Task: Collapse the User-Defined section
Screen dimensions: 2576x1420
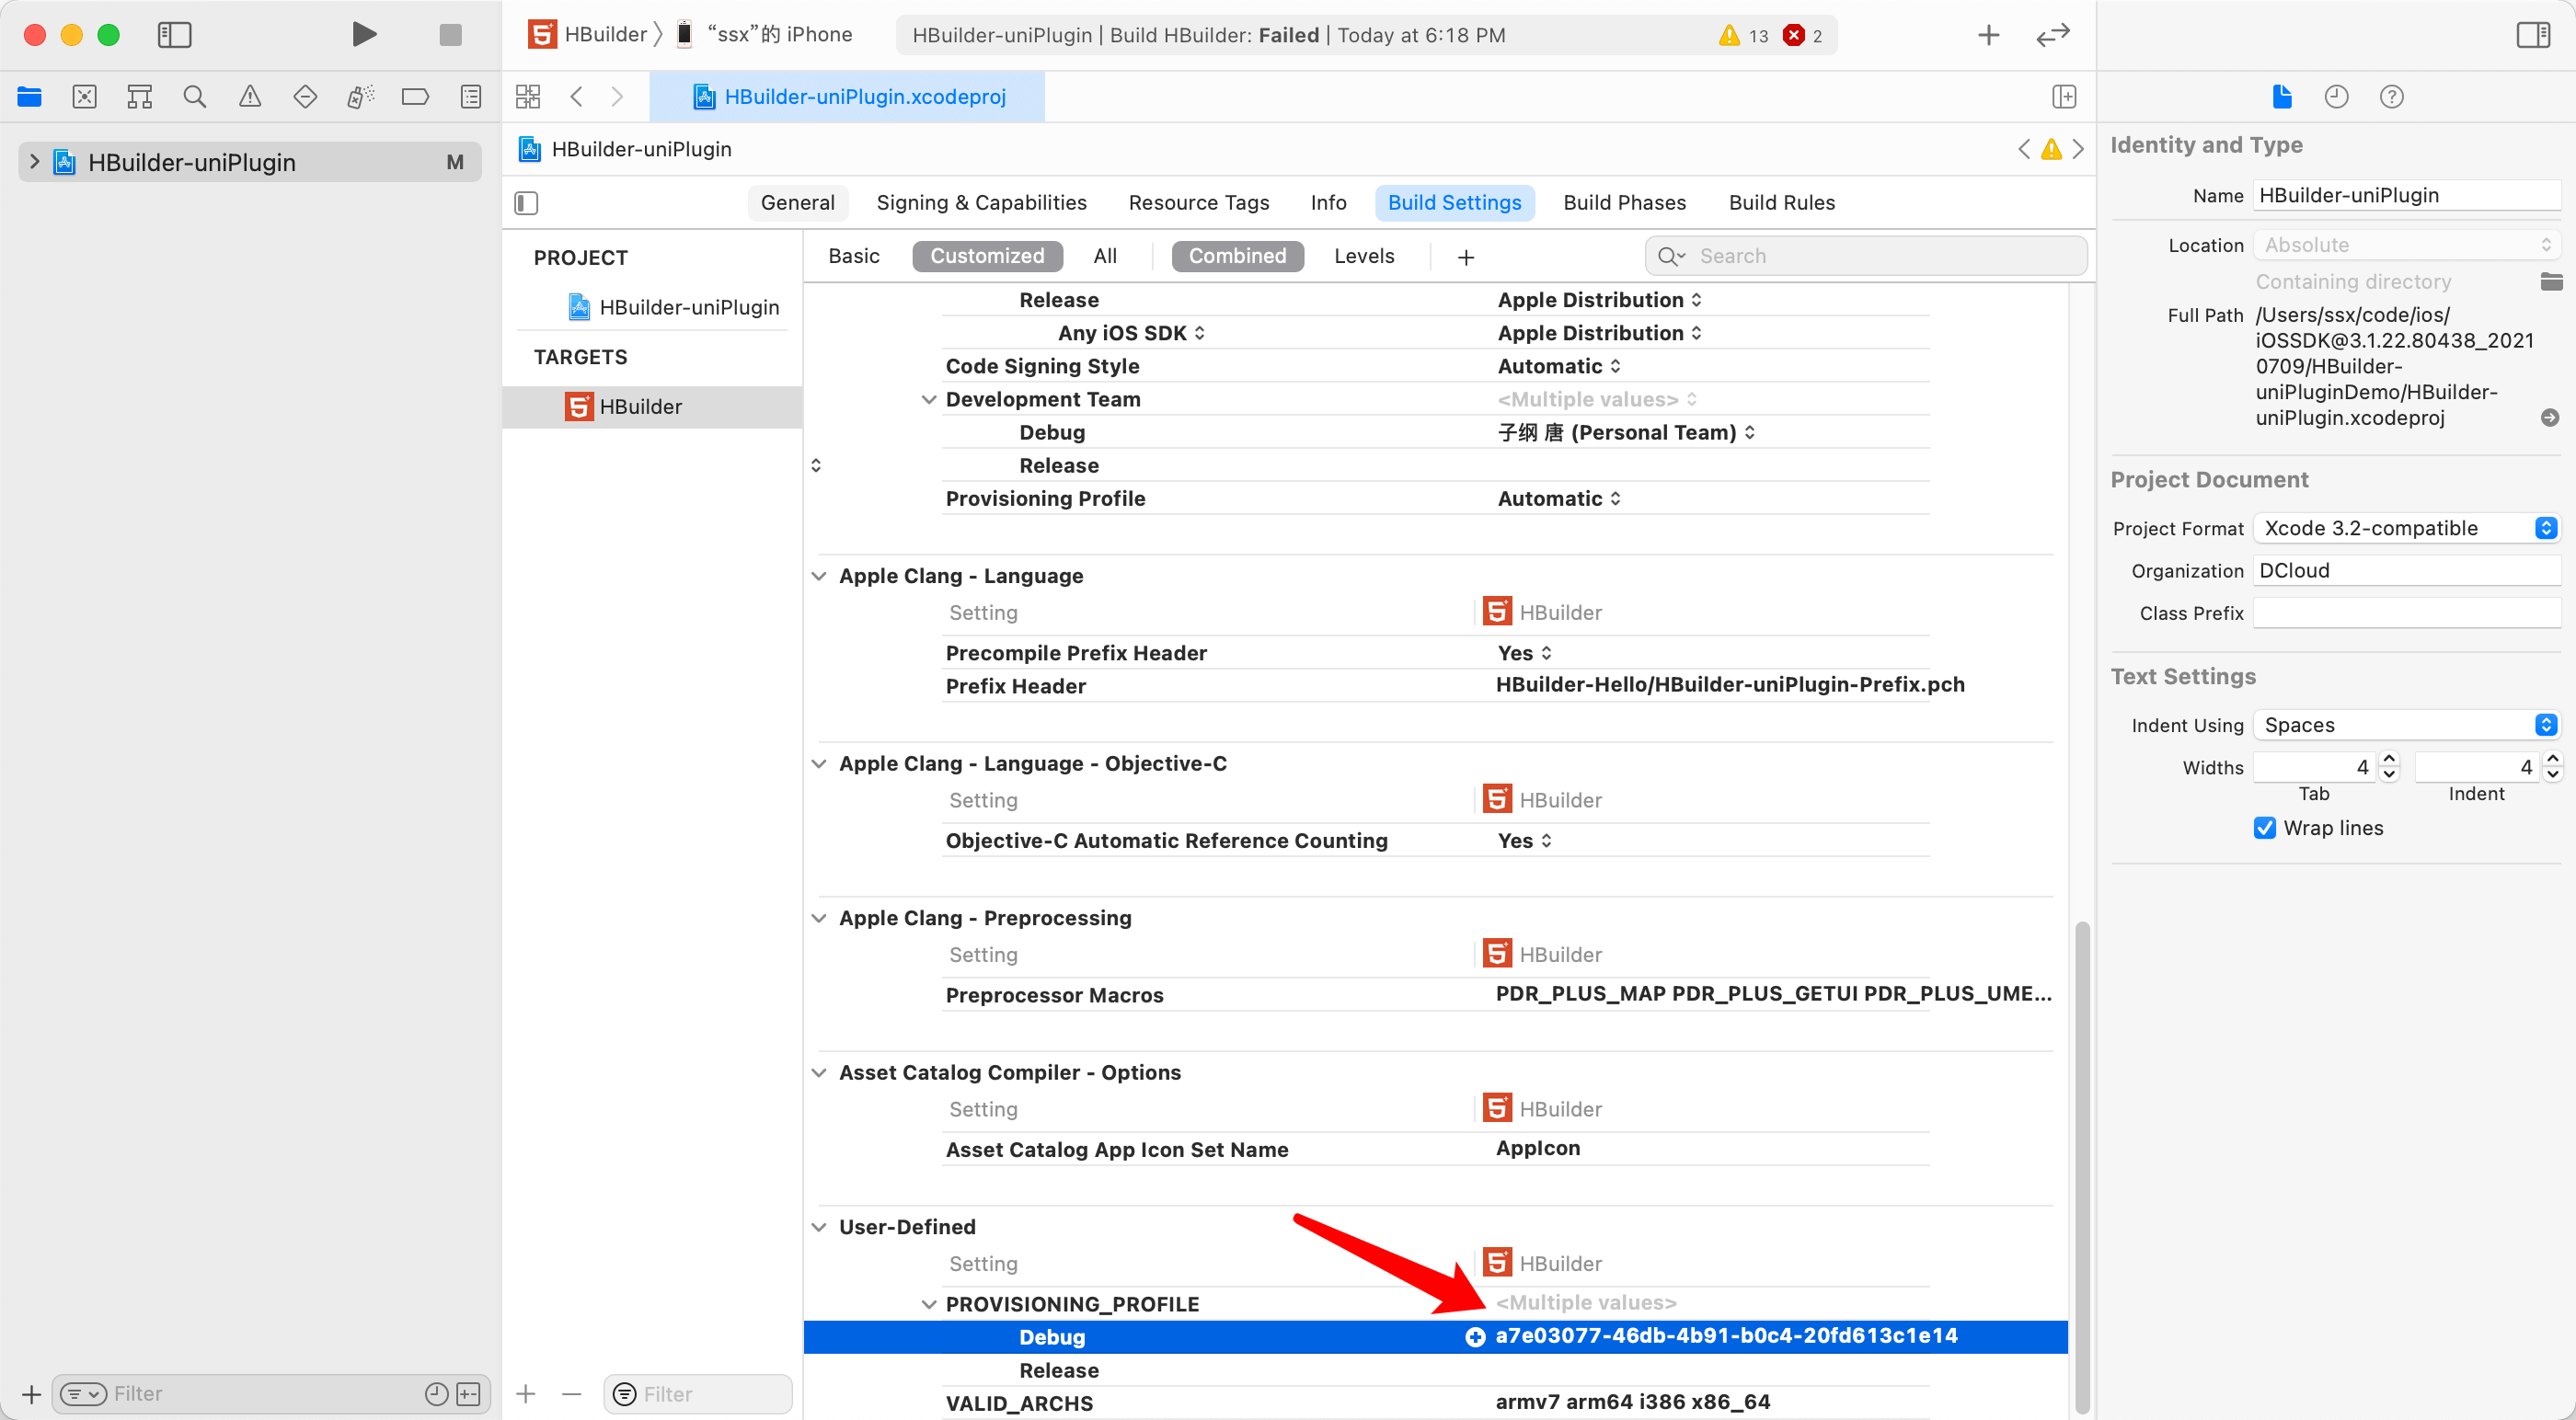Action: 819,1227
